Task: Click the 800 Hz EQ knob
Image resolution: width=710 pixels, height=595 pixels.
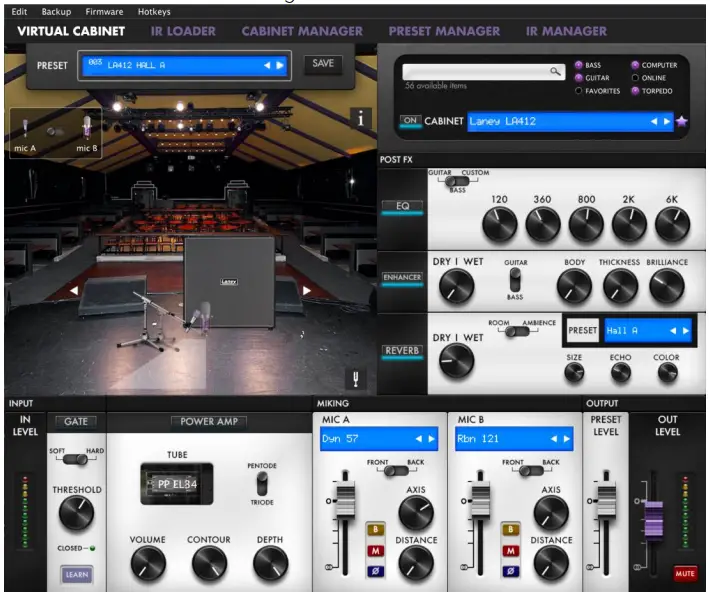Action: click(586, 224)
